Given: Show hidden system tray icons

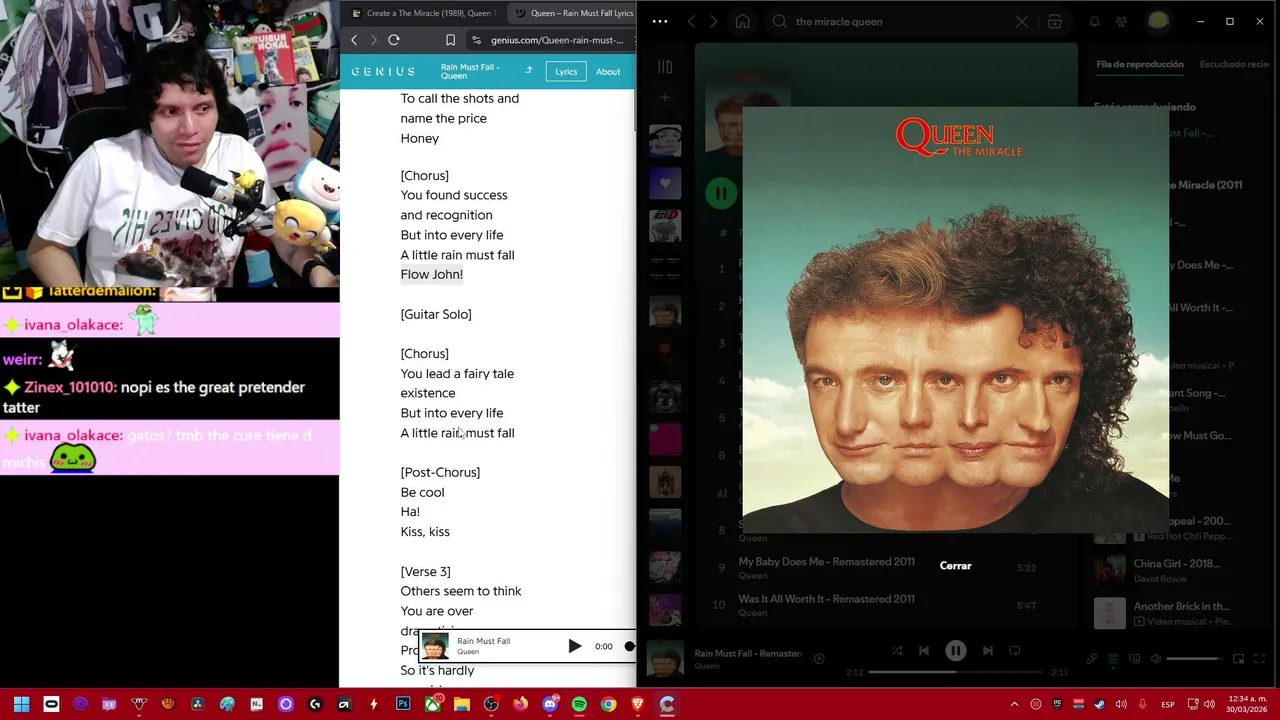Looking at the screenshot, I should coord(1014,704).
